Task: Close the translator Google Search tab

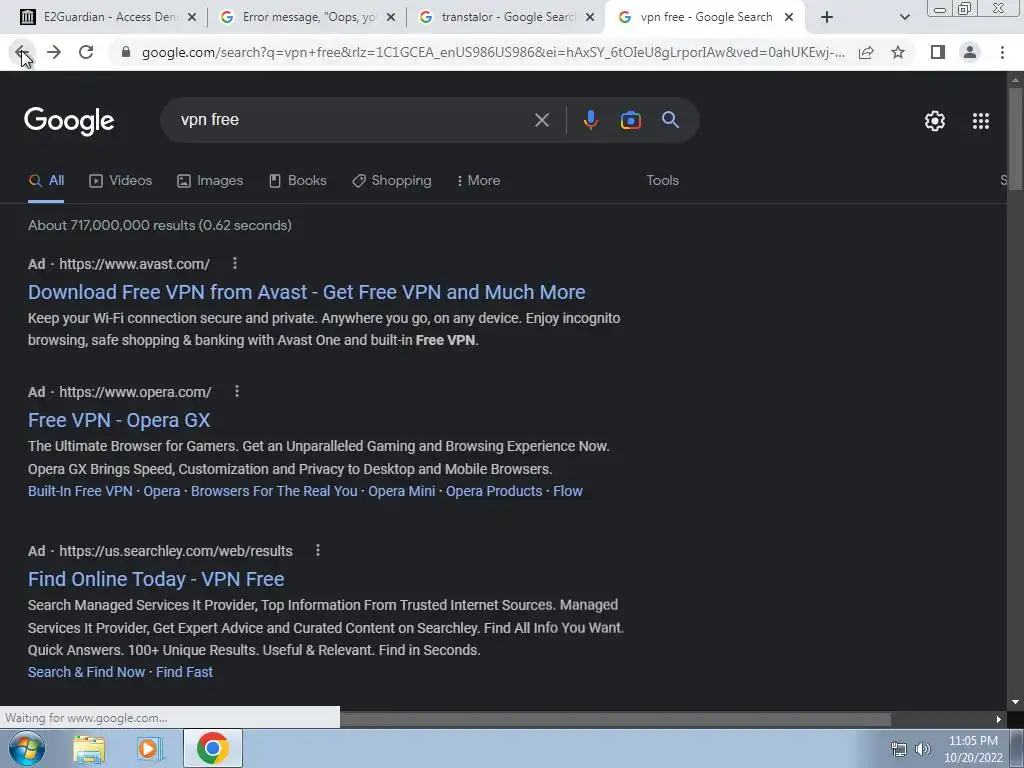Action: 590,18
